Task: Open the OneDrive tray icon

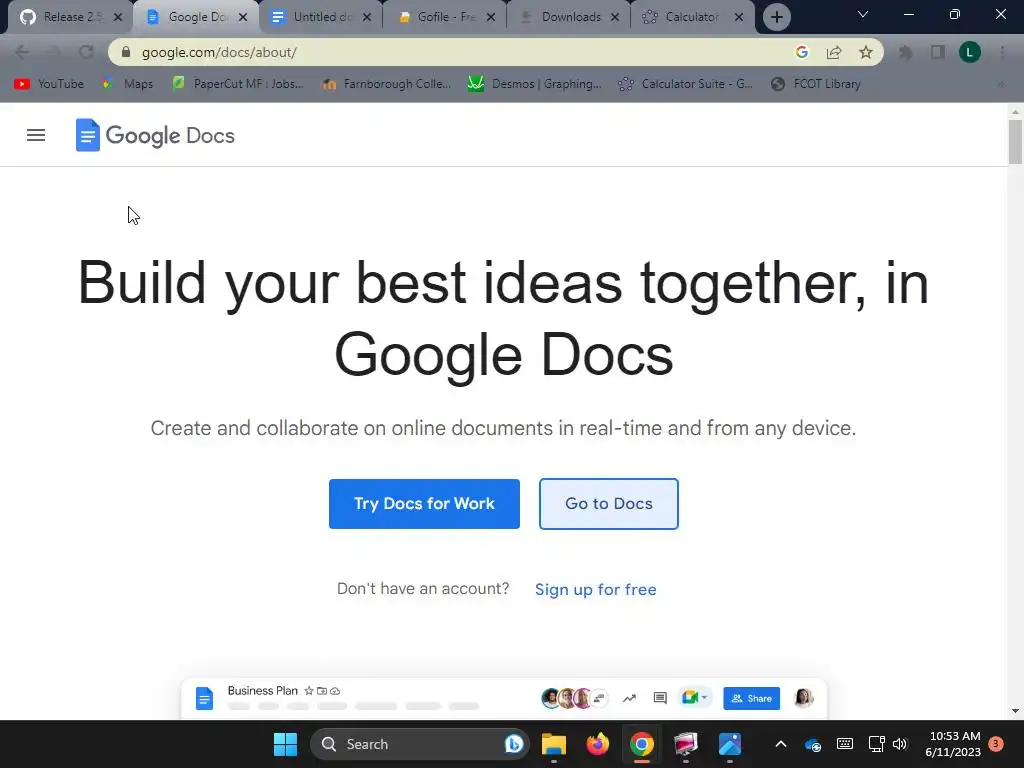Action: click(x=812, y=744)
